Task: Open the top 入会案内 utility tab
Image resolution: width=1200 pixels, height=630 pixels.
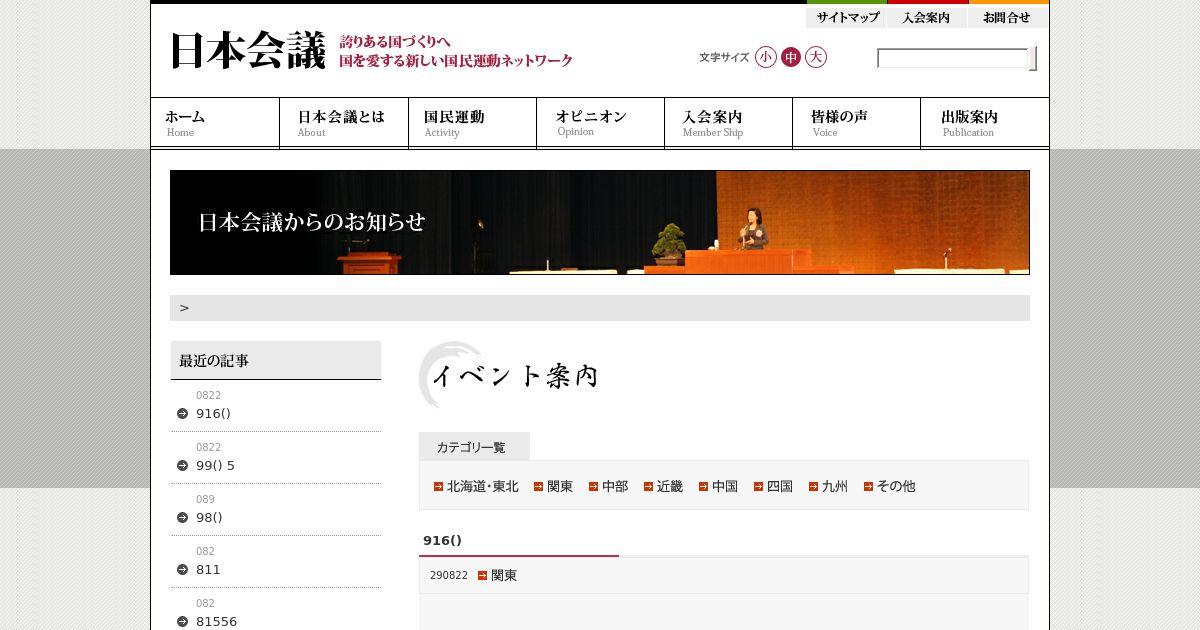Action: coord(927,16)
